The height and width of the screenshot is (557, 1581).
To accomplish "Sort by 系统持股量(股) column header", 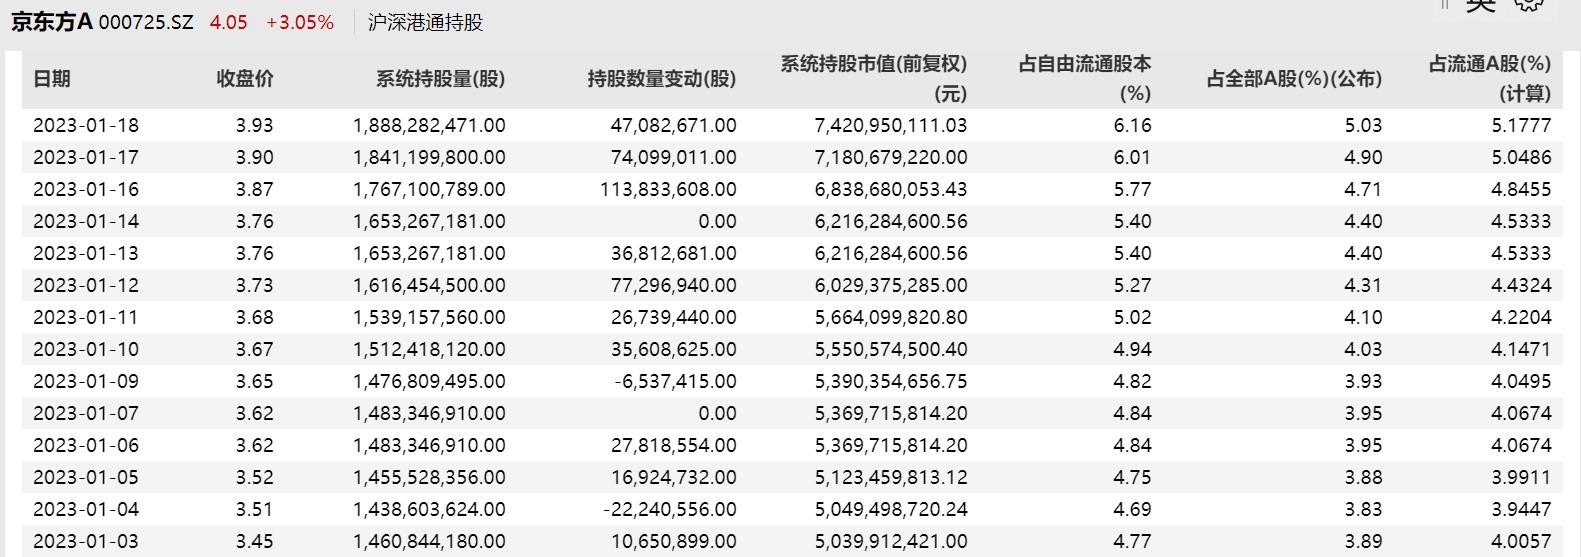I will 440,79.
